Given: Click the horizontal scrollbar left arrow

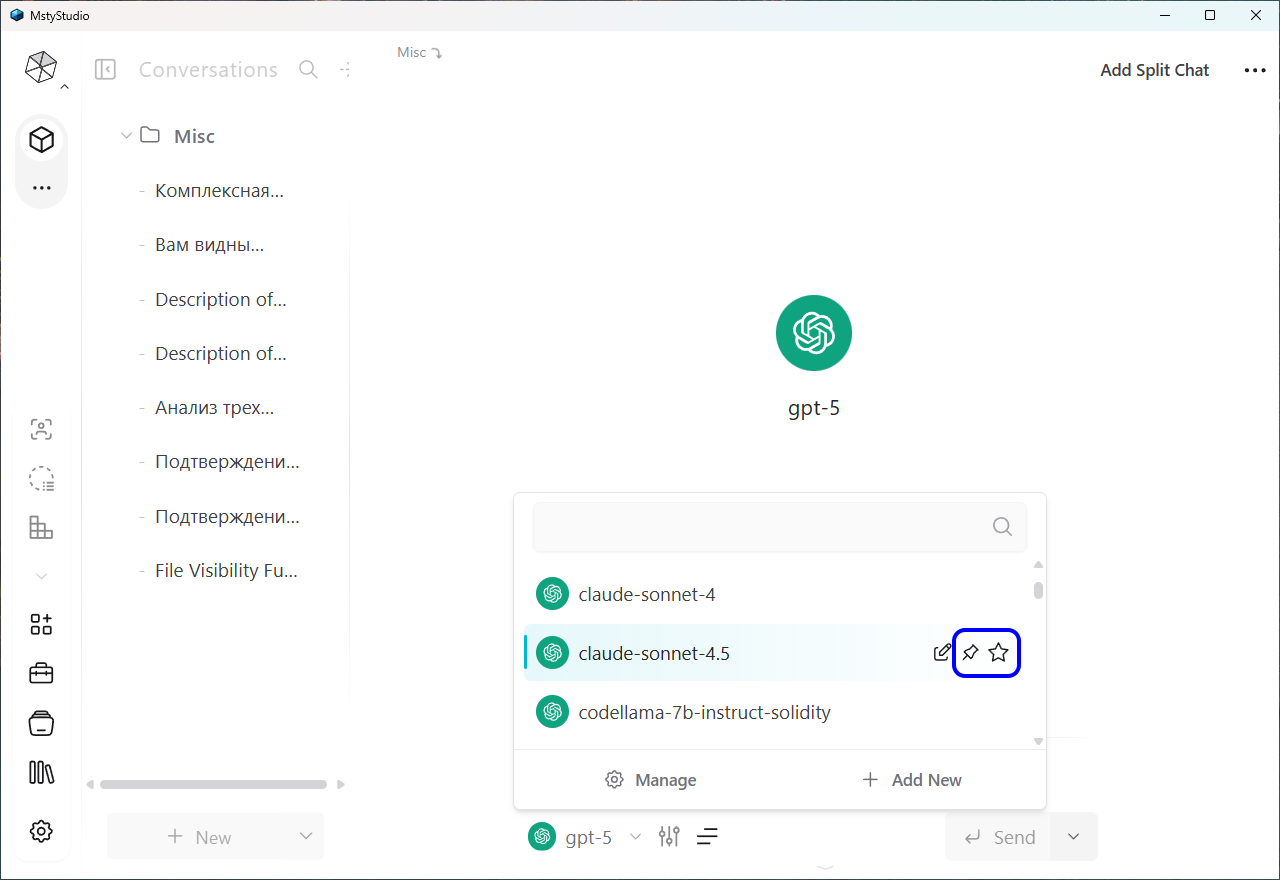Looking at the screenshot, I should tap(91, 785).
